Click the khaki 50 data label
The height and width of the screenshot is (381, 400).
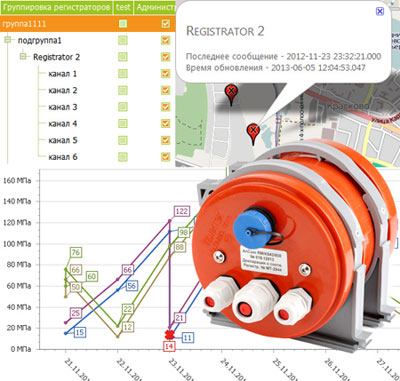(76, 287)
